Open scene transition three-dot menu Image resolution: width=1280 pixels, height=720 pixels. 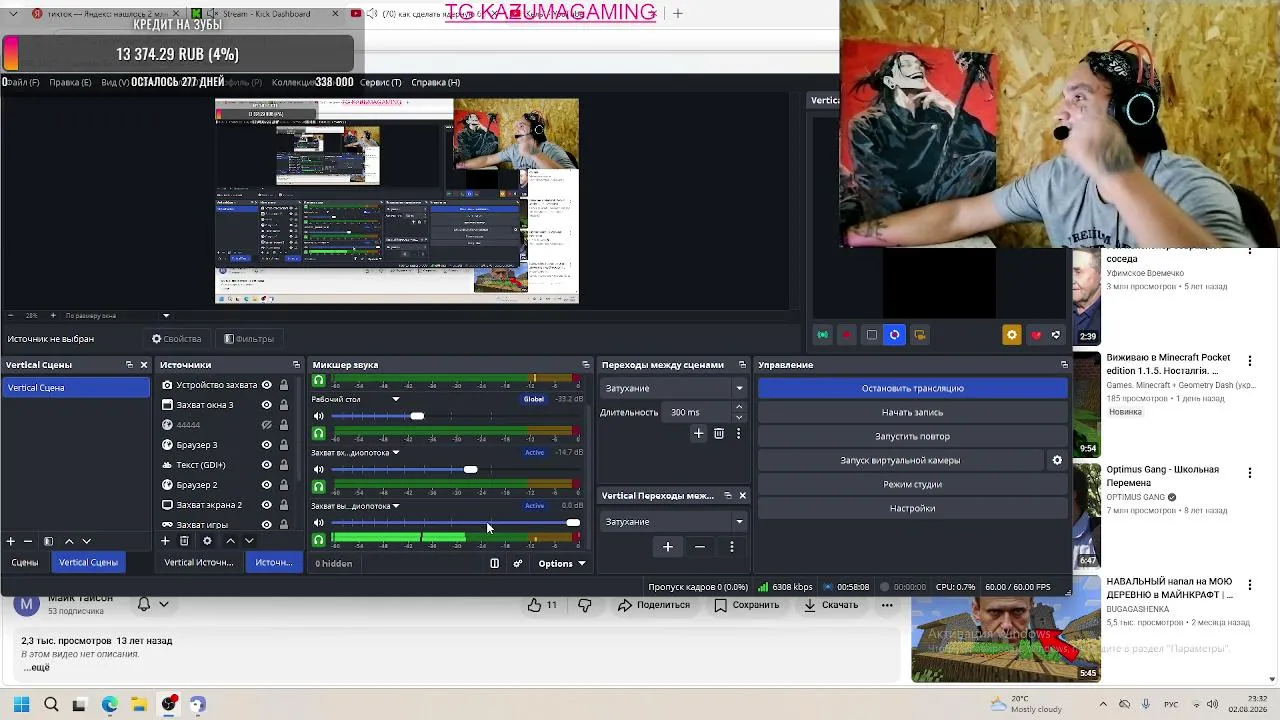(x=738, y=433)
